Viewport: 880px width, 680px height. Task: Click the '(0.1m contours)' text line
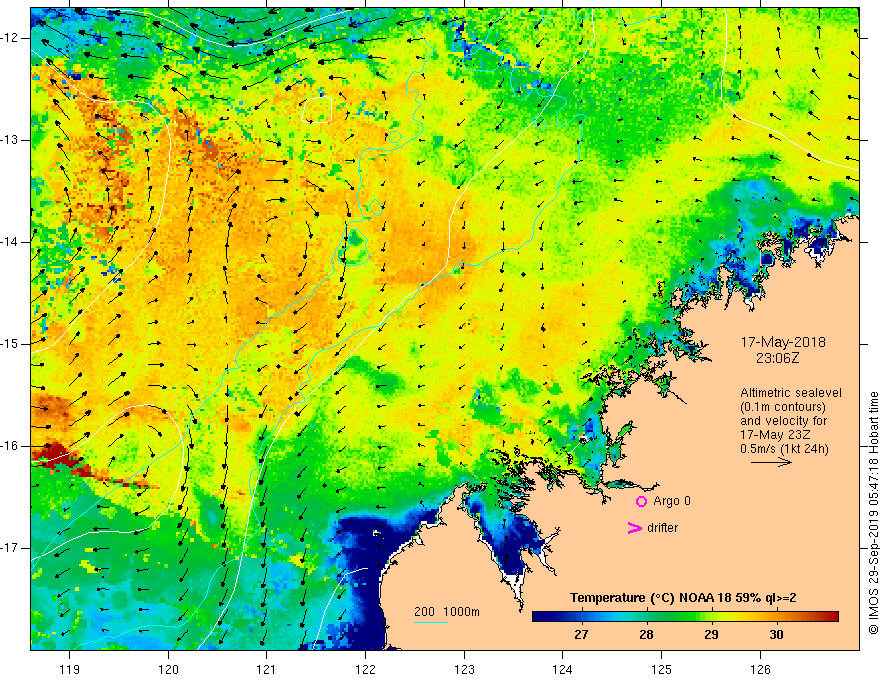782,407
